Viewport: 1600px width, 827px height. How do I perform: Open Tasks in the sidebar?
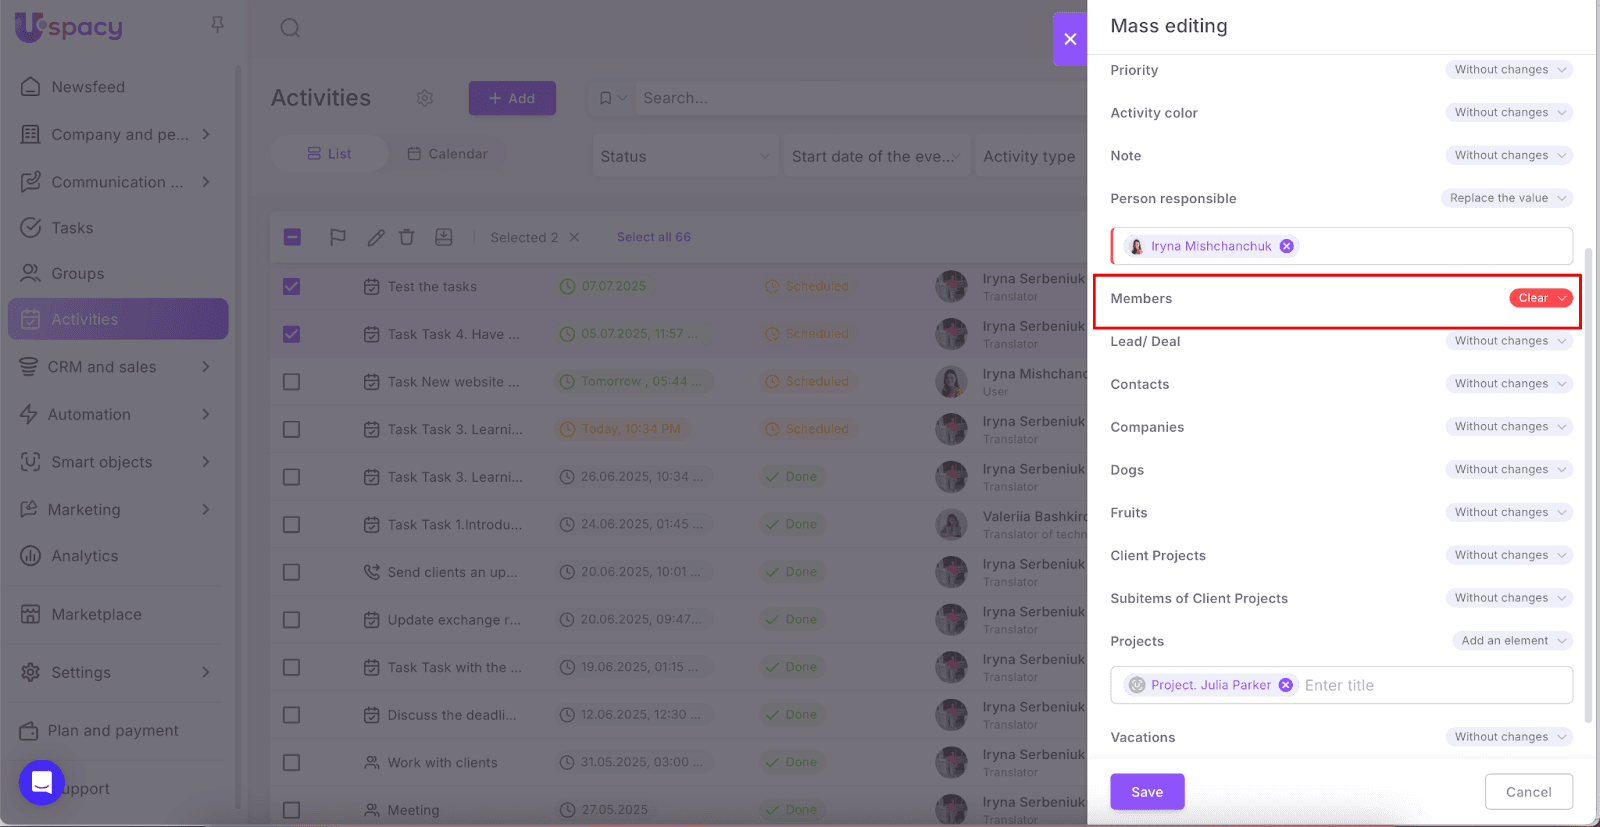pos(72,228)
